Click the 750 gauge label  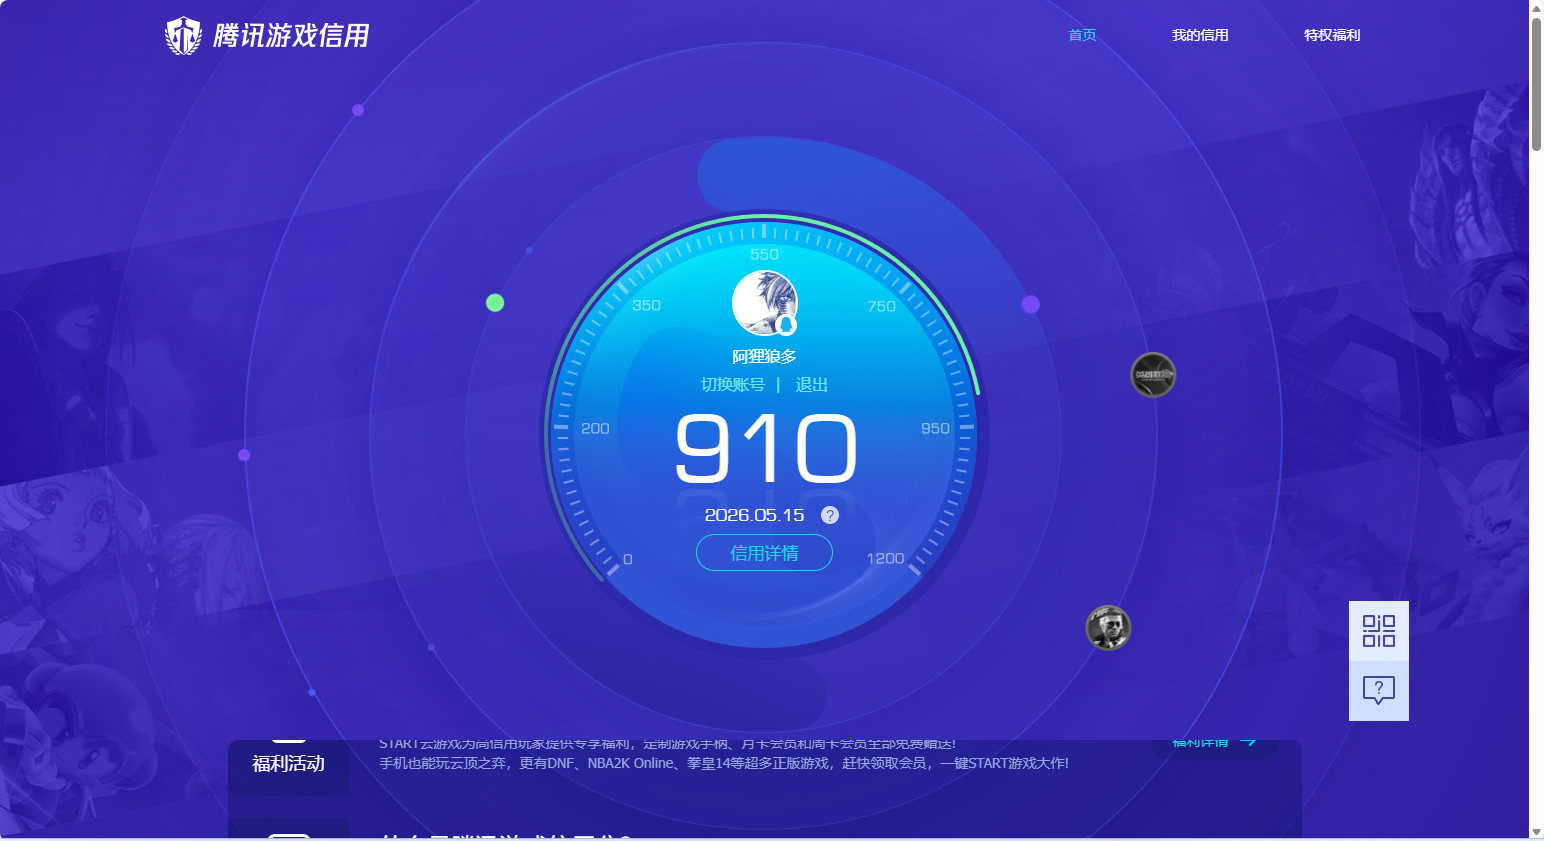click(881, 306)
